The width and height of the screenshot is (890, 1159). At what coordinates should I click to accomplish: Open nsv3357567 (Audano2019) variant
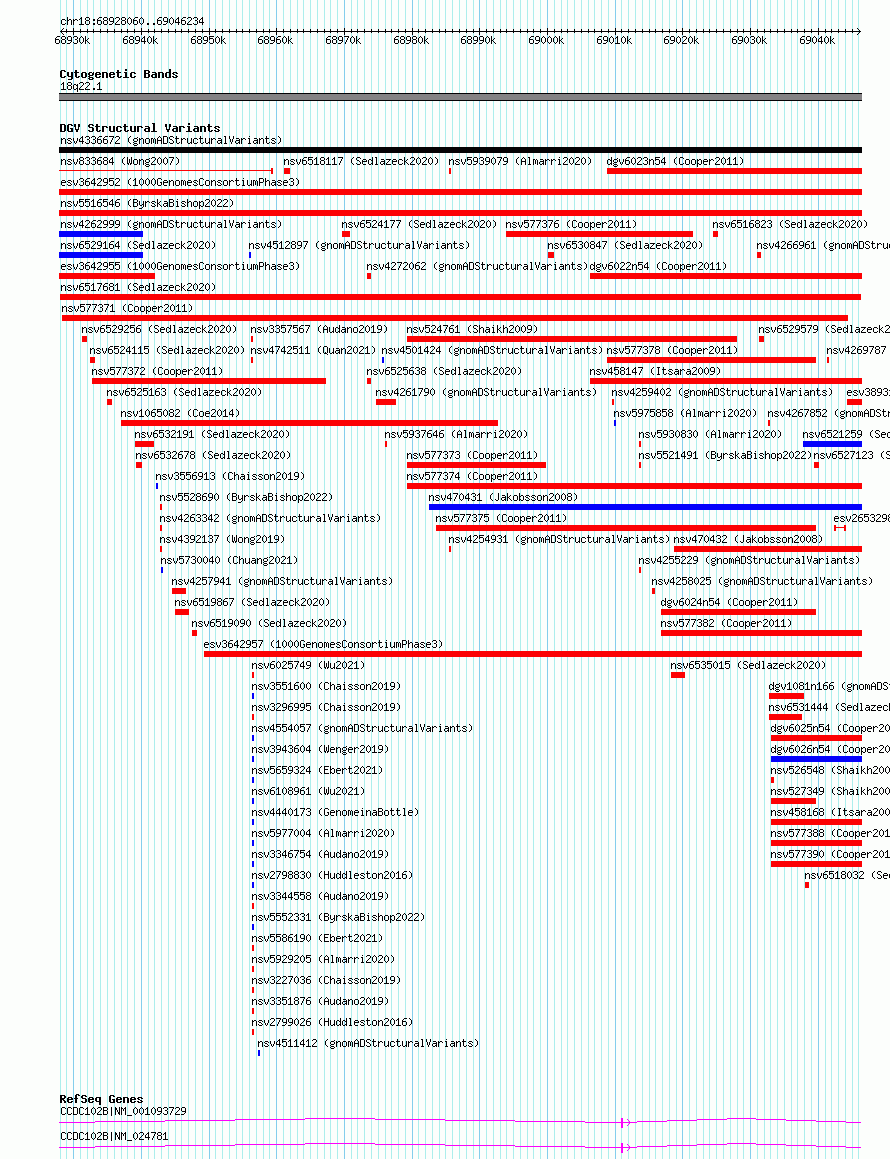pyautogui.click(x=319, y=329)
